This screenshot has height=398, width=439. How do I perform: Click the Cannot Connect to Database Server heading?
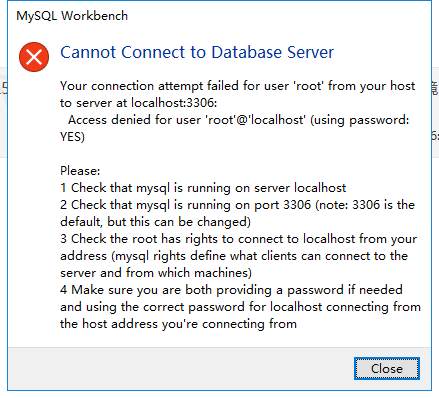tap(197, 52)
